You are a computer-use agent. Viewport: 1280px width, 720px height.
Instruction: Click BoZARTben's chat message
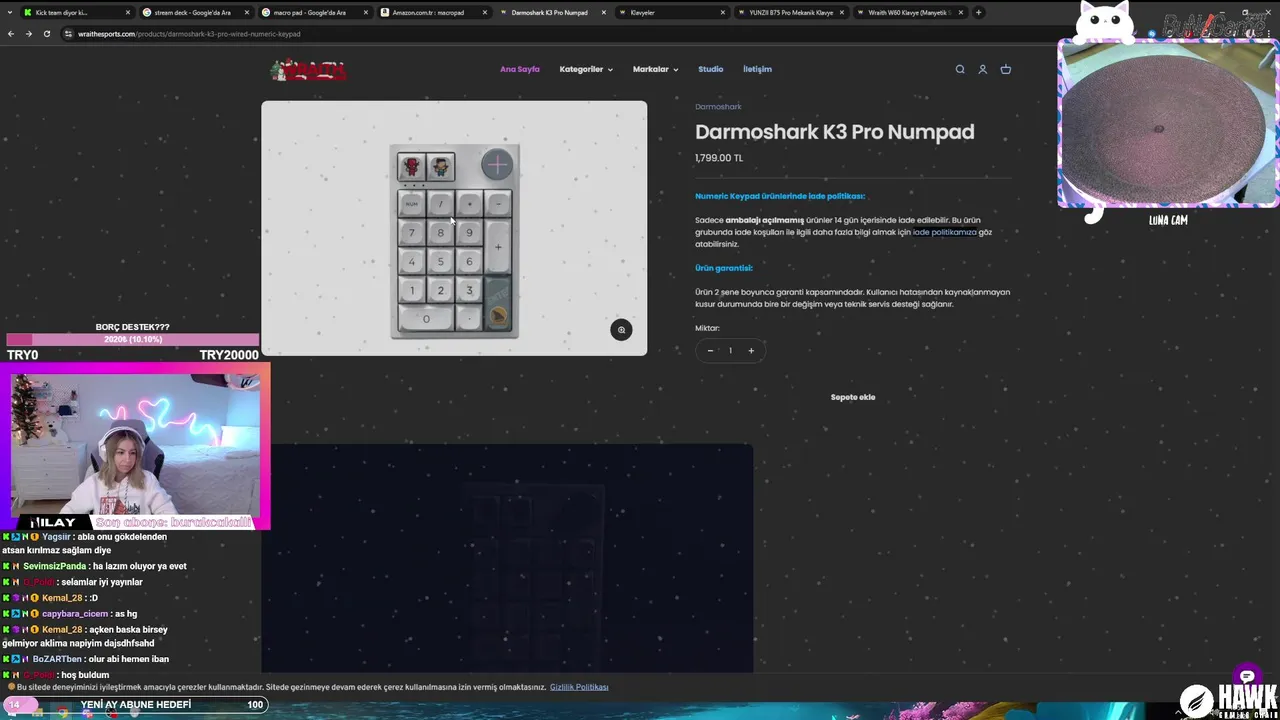coord(86,659)
